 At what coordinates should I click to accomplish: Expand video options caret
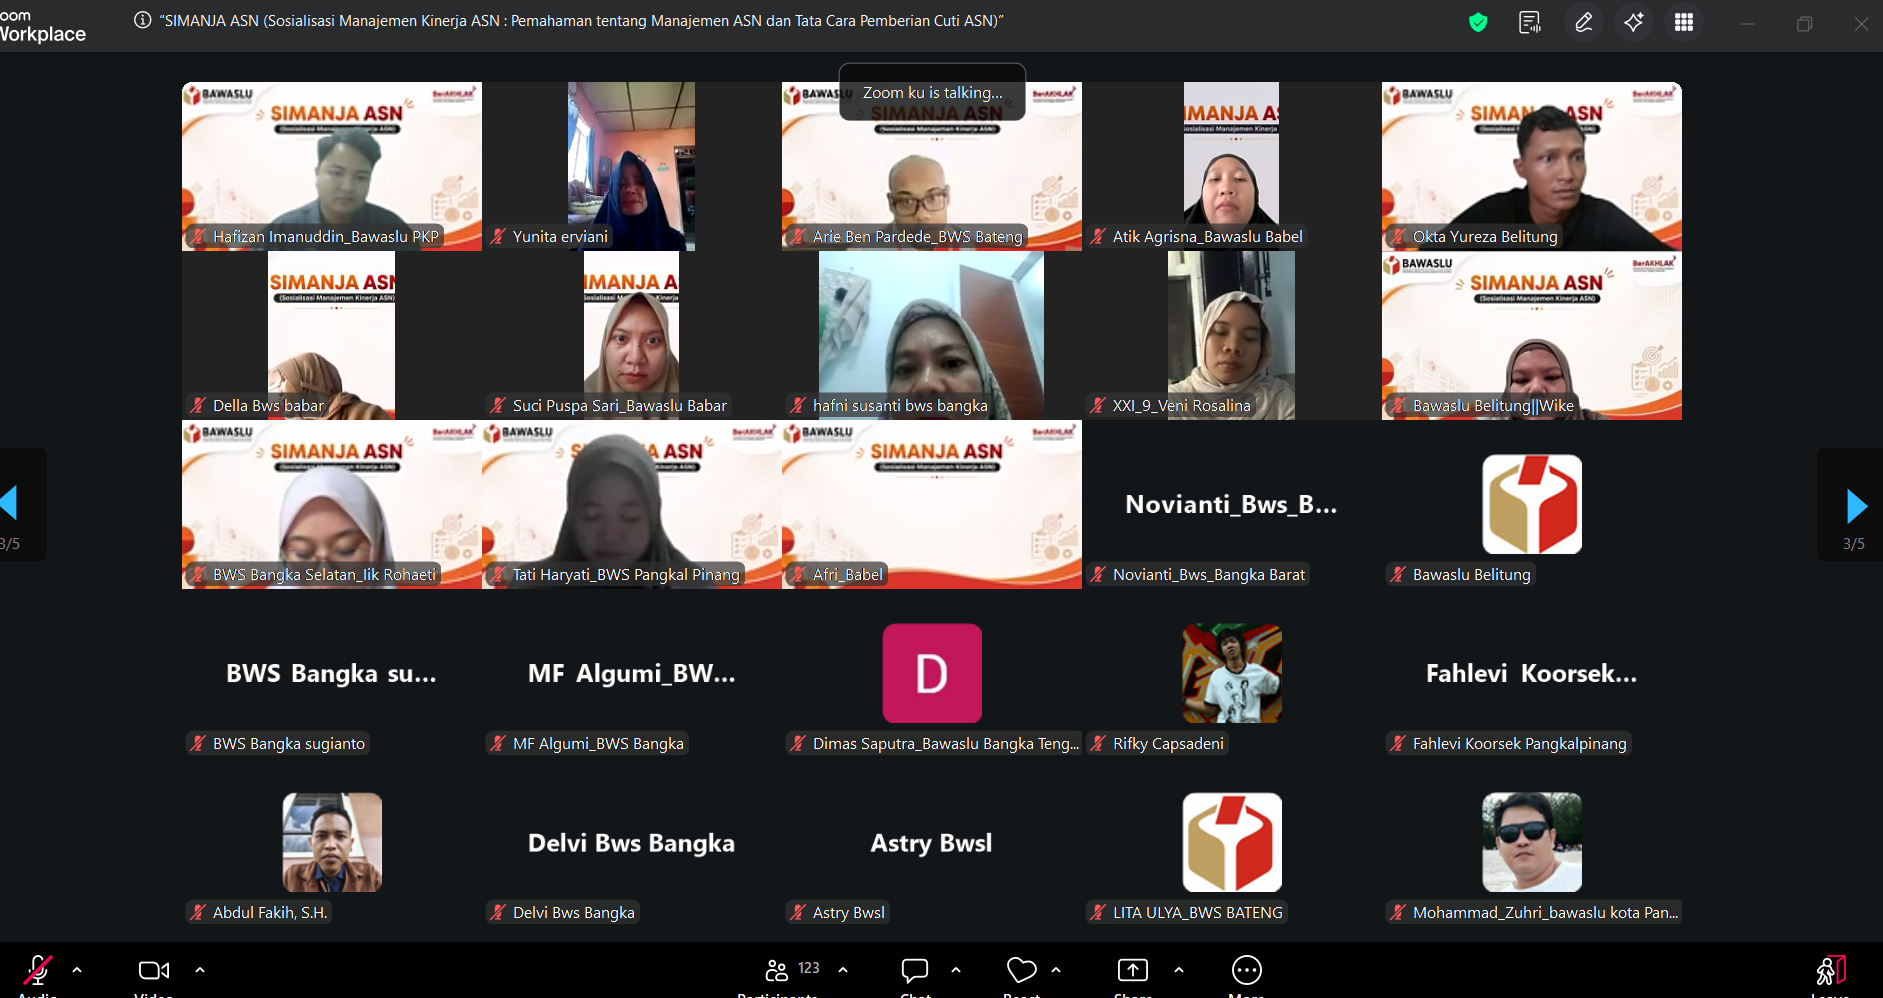click(200, 970)
